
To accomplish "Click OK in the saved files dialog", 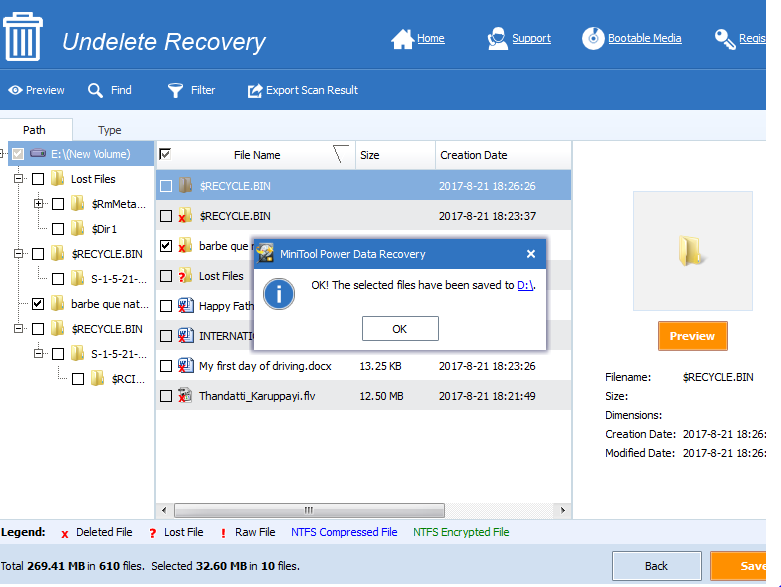I will 400,329.
